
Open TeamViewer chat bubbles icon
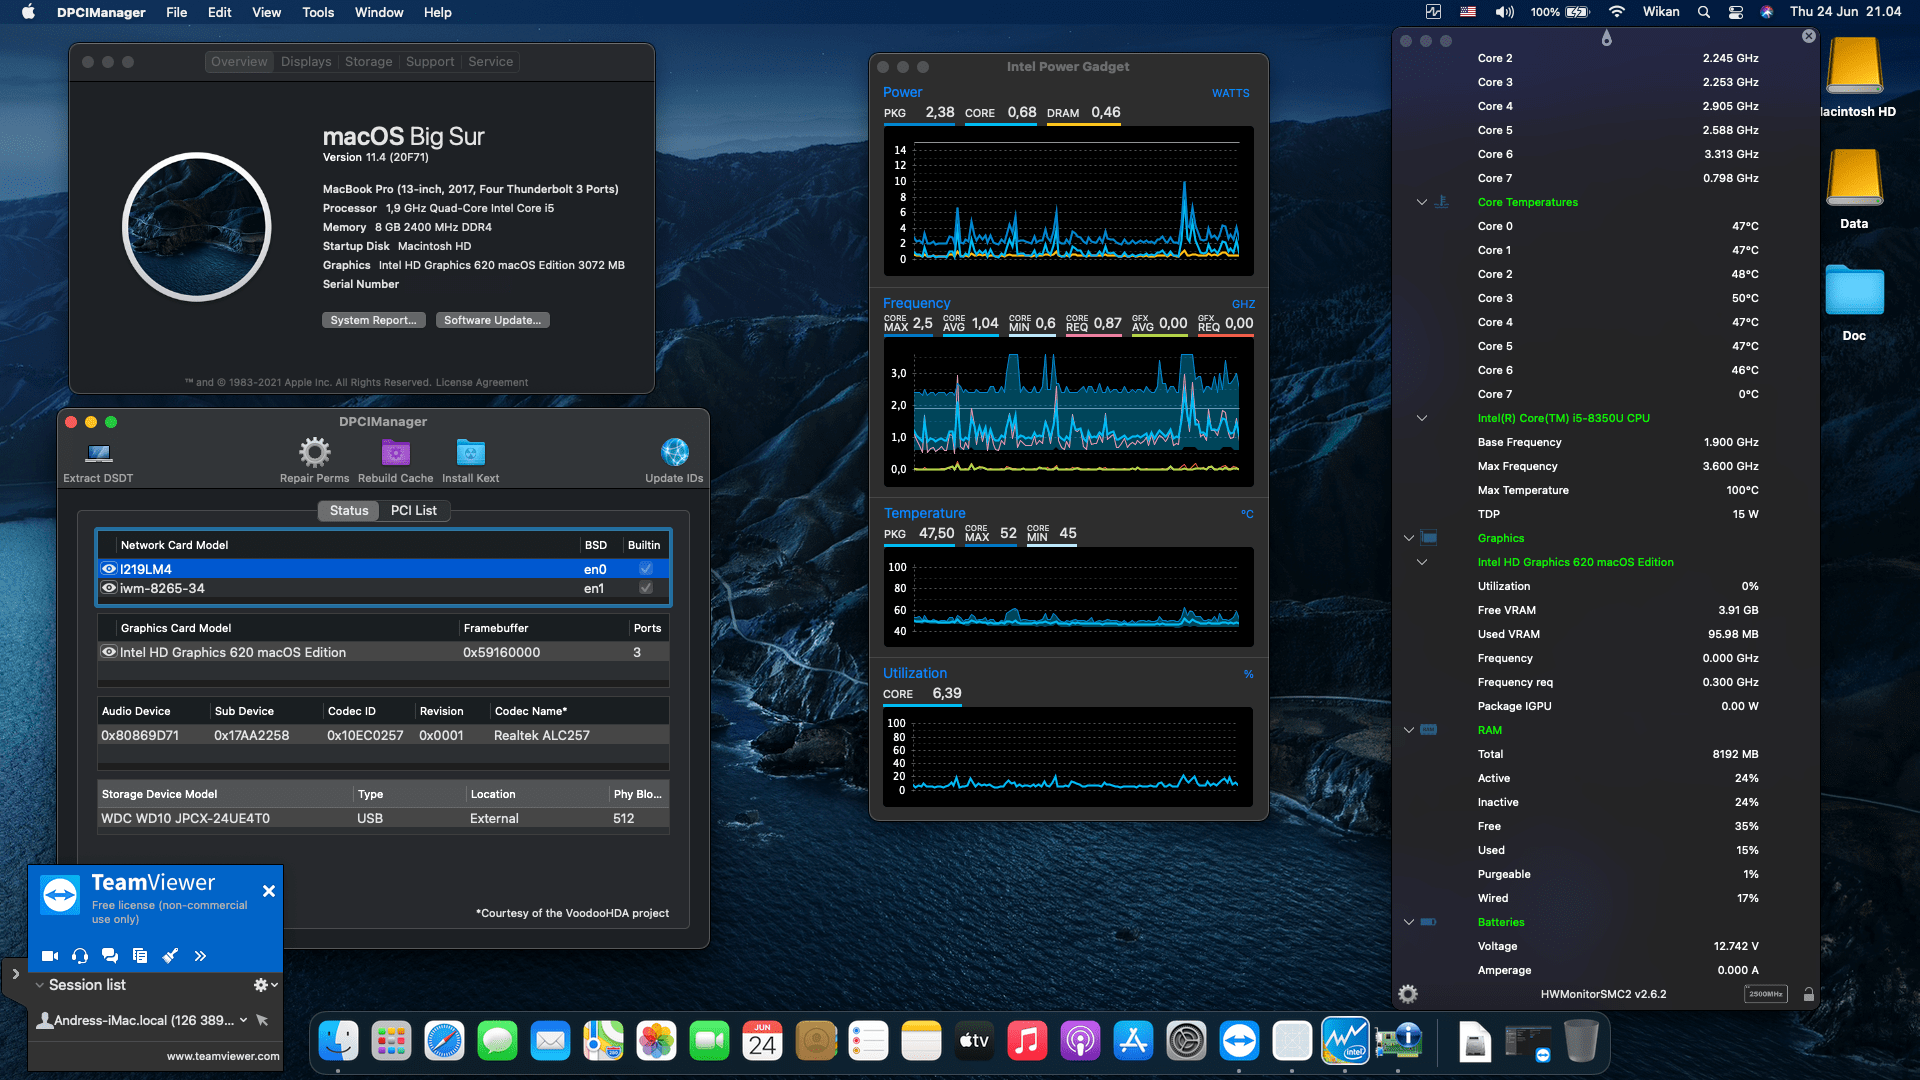[110, 956]
